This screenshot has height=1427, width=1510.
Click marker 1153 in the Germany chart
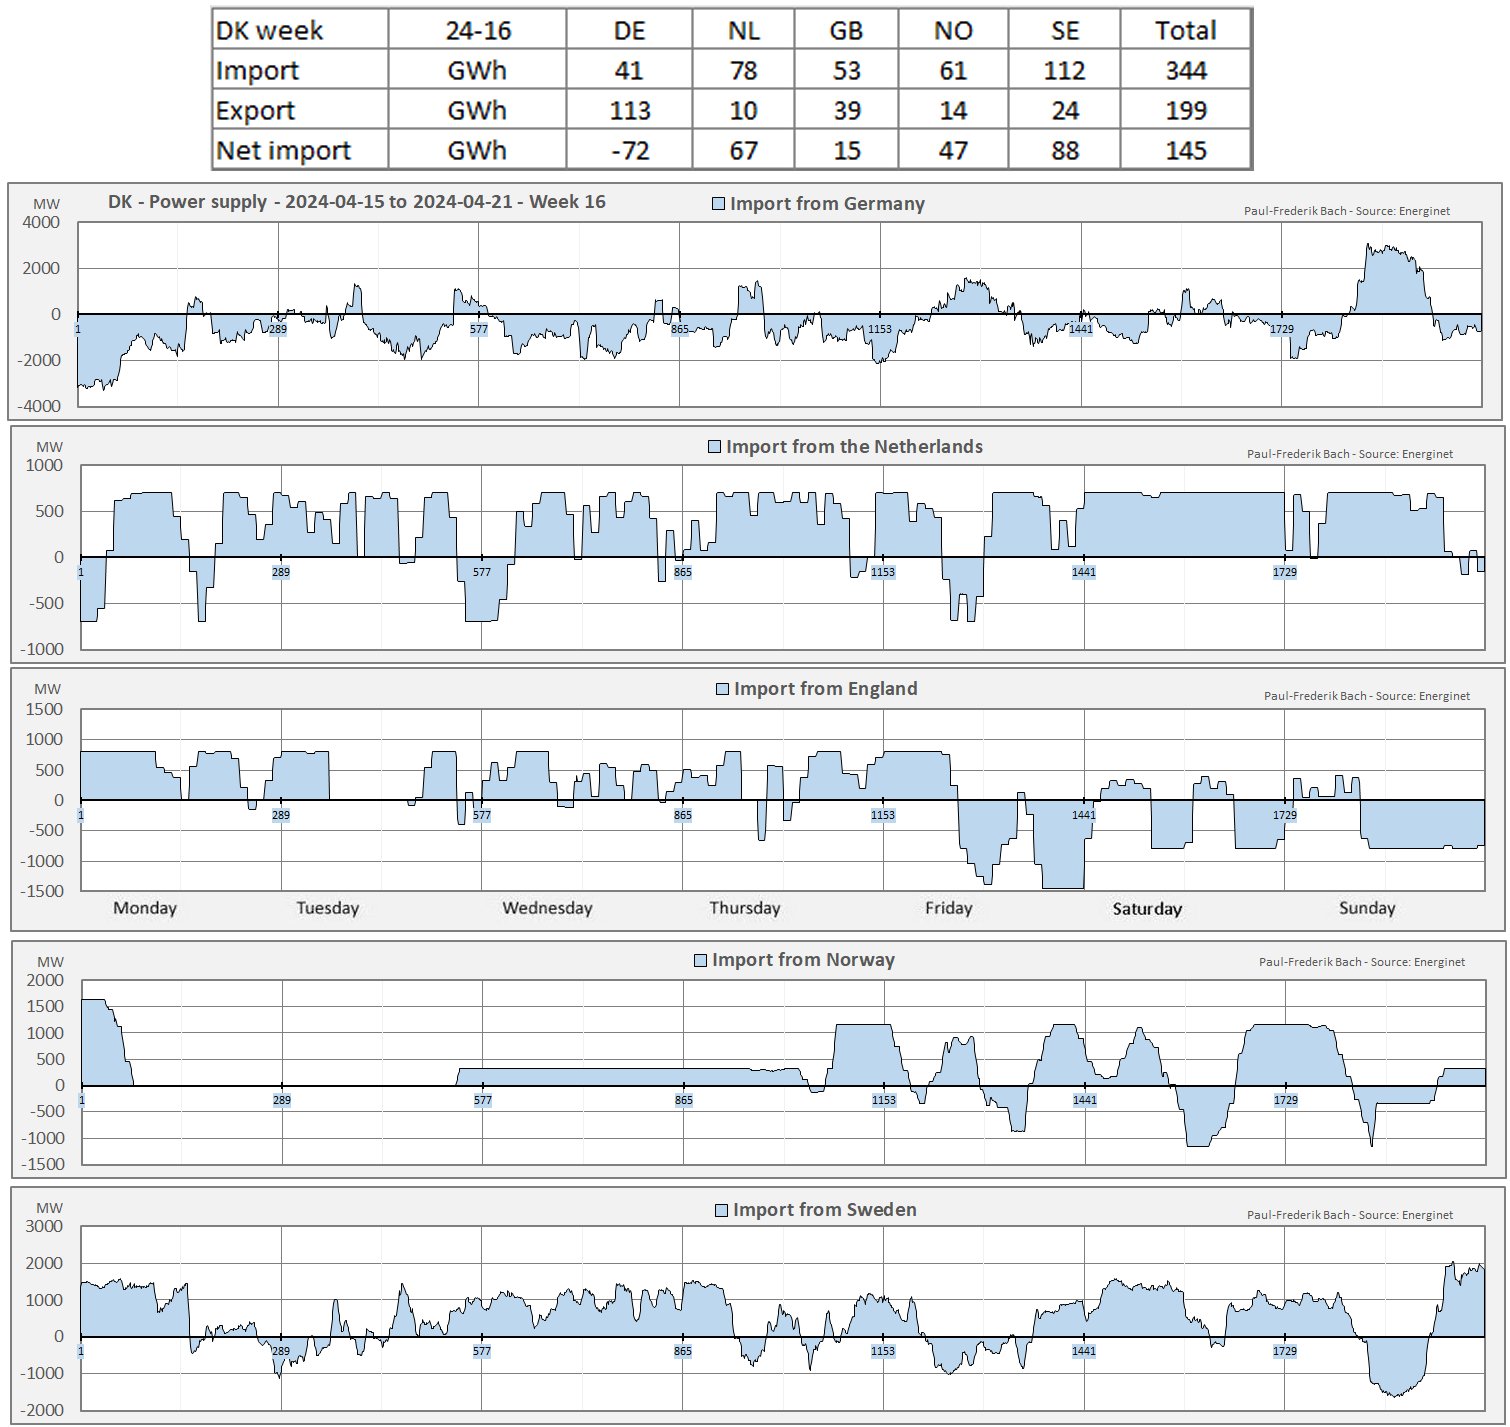pos(879,329)
